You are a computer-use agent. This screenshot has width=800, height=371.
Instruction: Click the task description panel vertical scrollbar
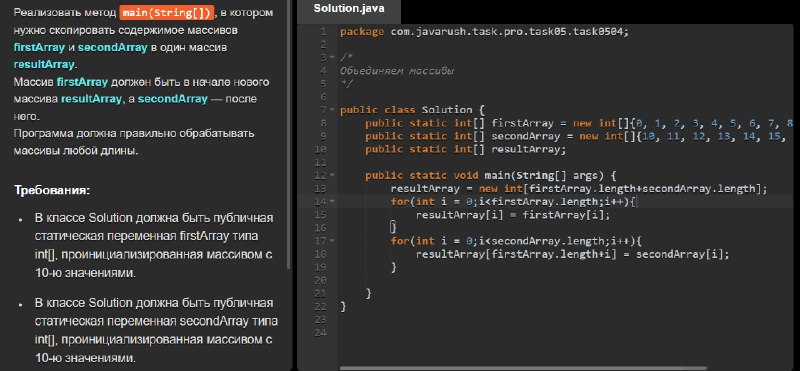click(289, 134)
